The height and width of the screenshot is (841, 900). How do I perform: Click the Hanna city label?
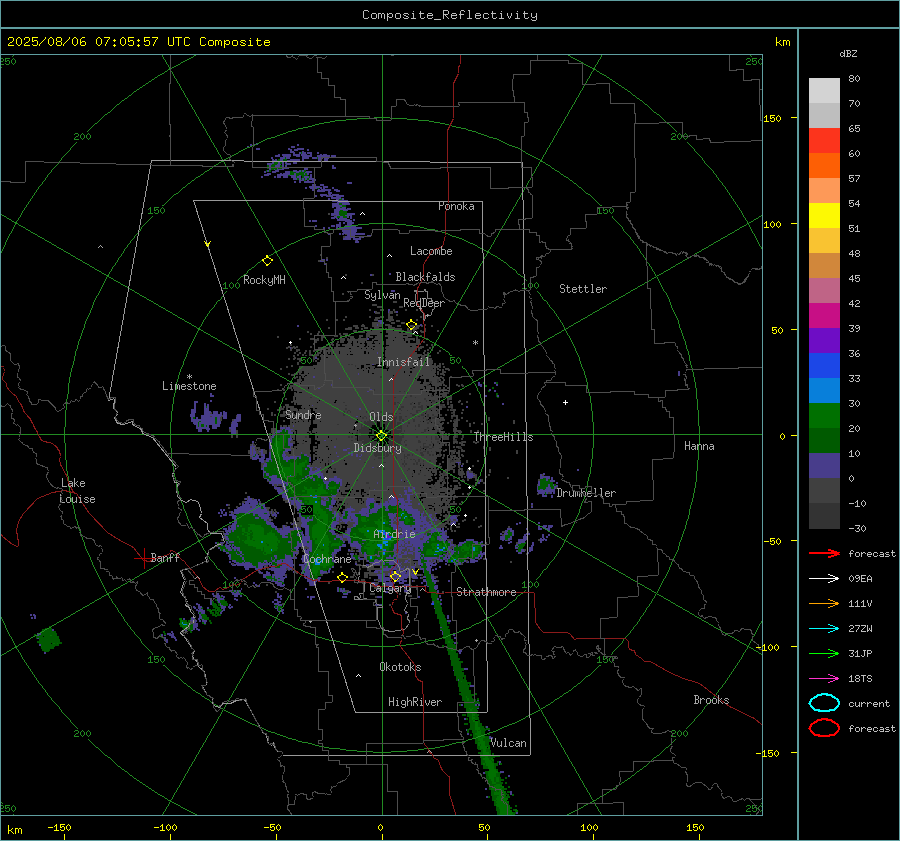(x=699, y=446)
